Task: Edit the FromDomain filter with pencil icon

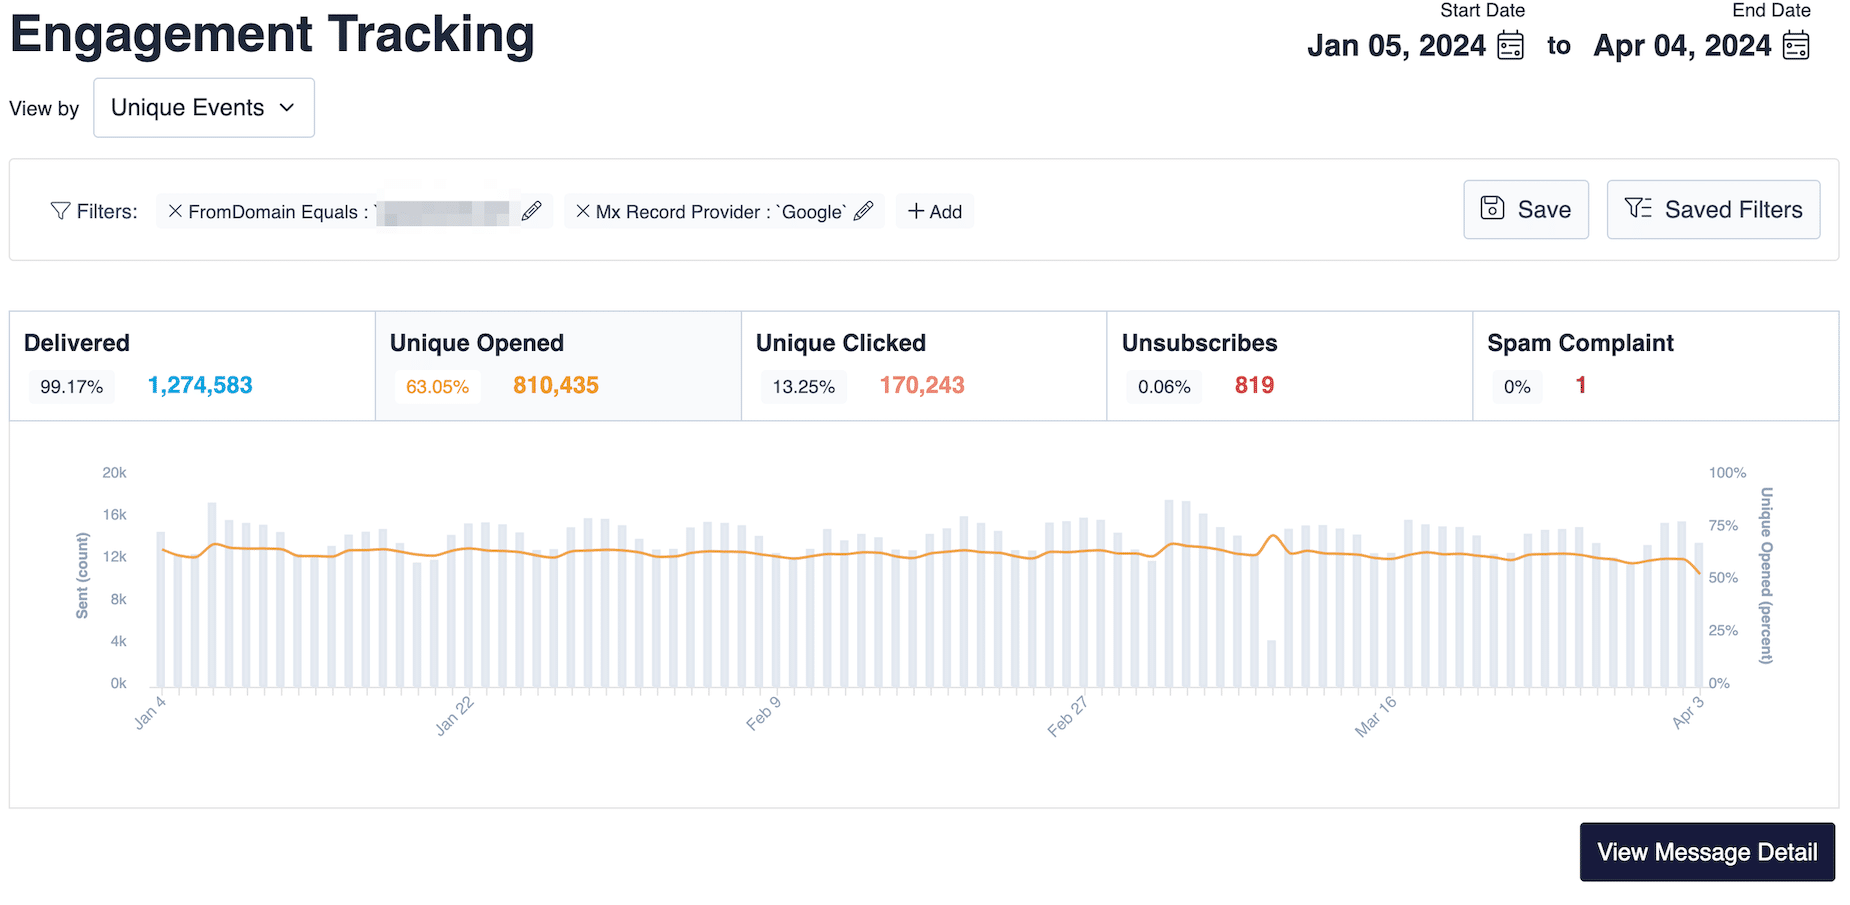Action: pyautogui.click(x=532, y=211)
